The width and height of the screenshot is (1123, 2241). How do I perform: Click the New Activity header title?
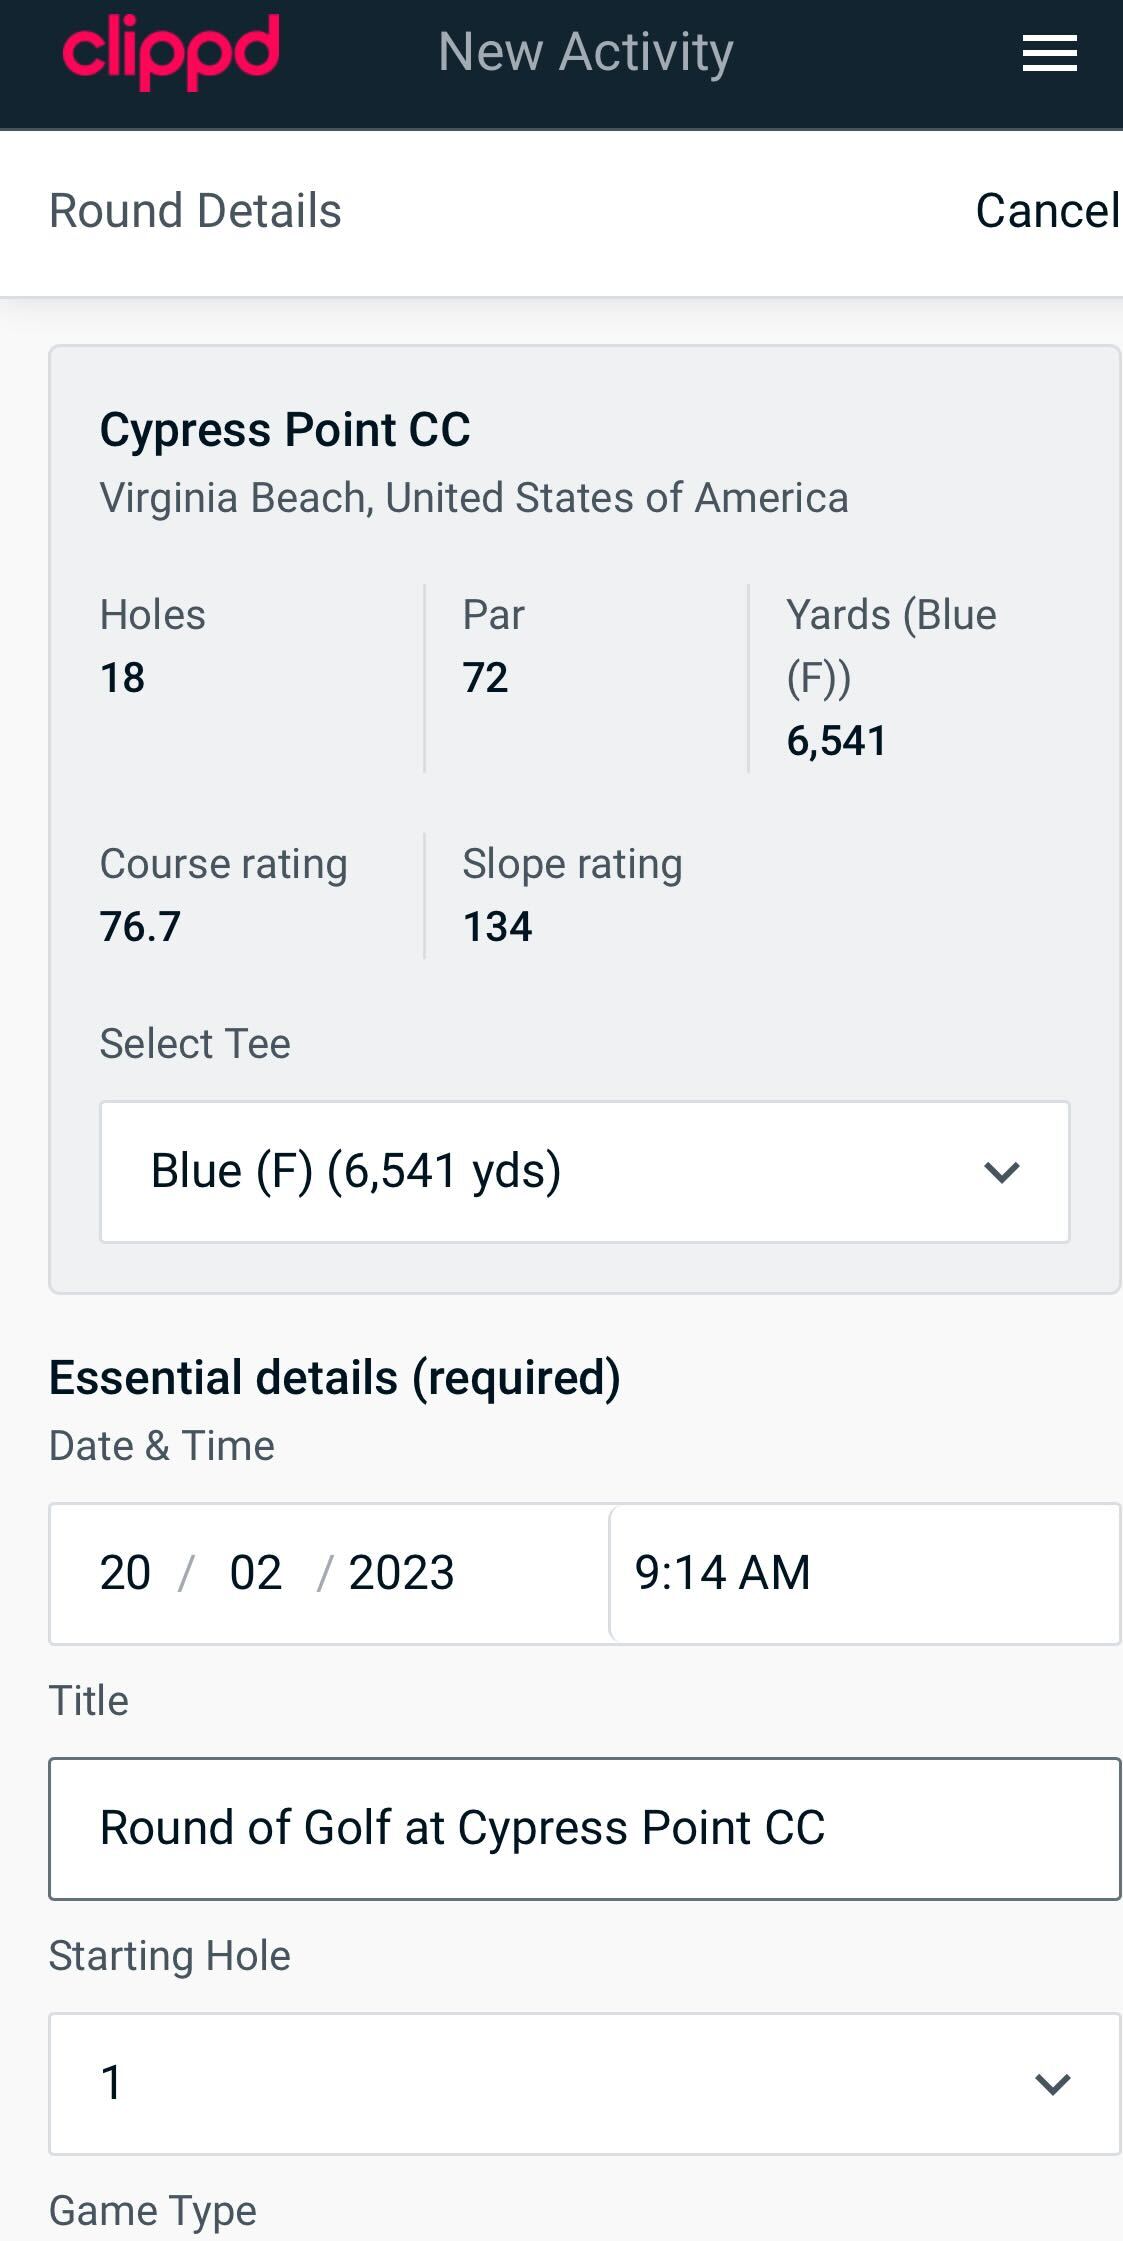click(x=586, y=52)
